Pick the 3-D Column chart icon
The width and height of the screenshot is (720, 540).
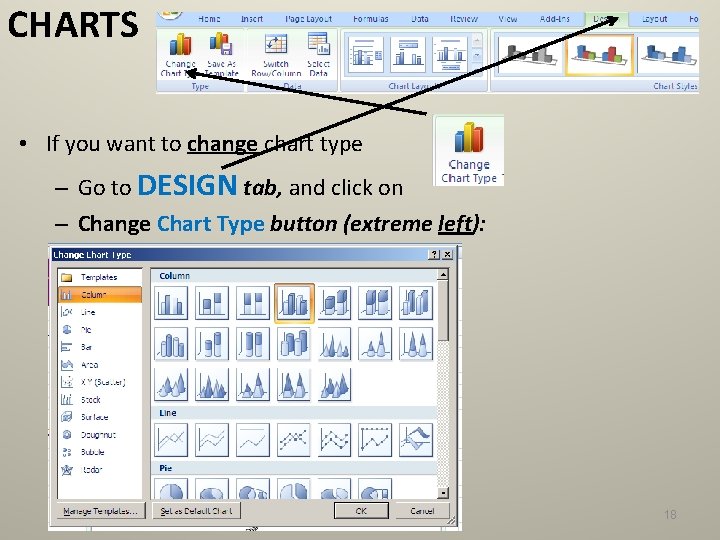[x=416, y=303]
